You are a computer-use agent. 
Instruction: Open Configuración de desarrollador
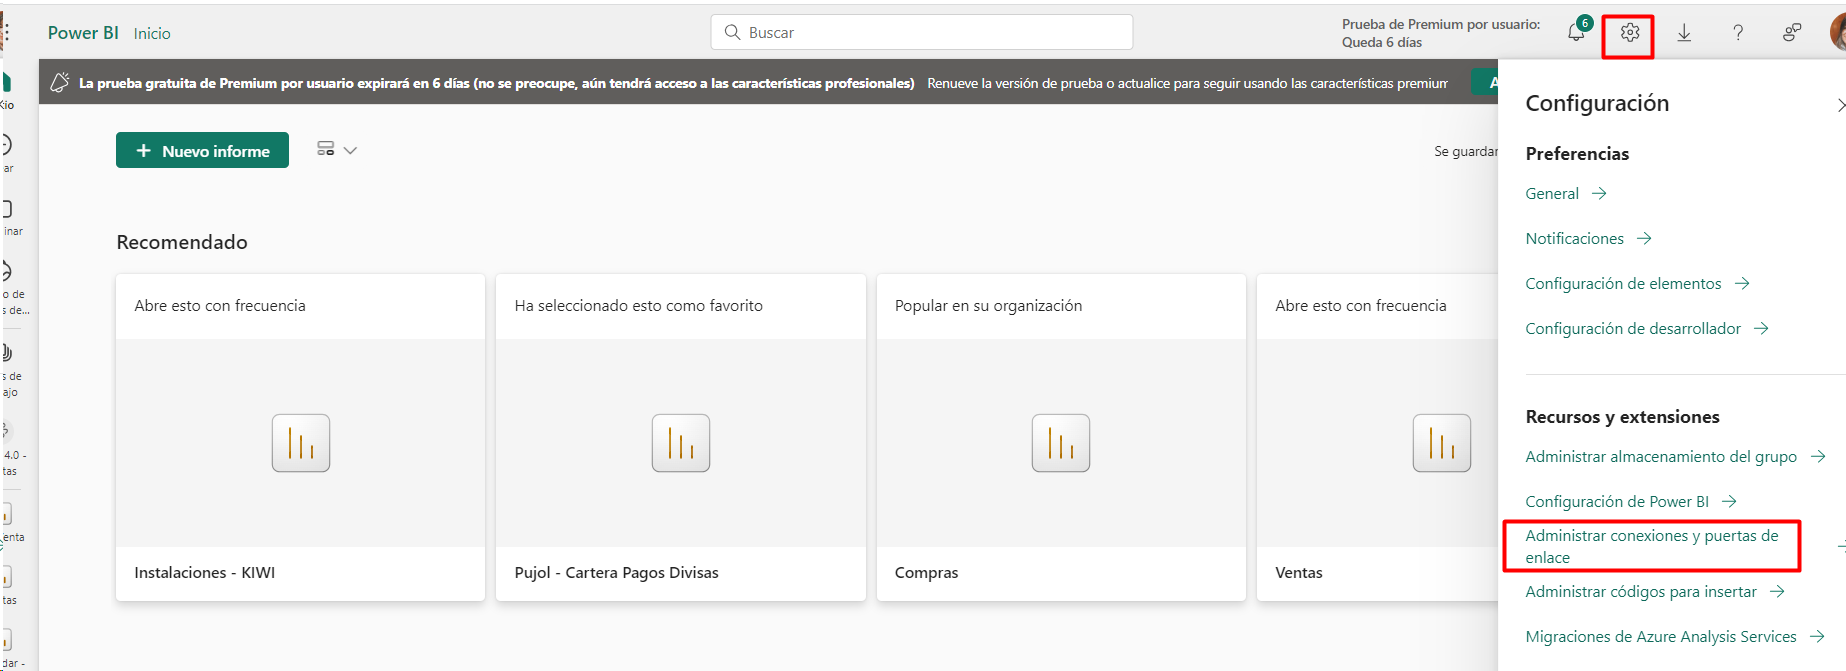click(x=1647, y=329)
